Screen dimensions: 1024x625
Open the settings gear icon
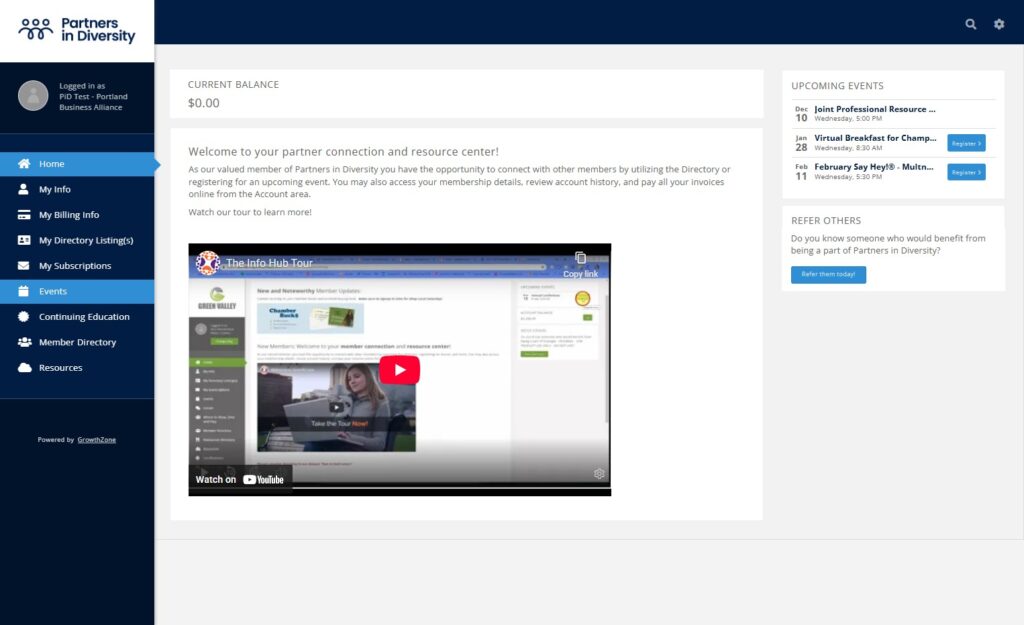(x=998, y=24)
